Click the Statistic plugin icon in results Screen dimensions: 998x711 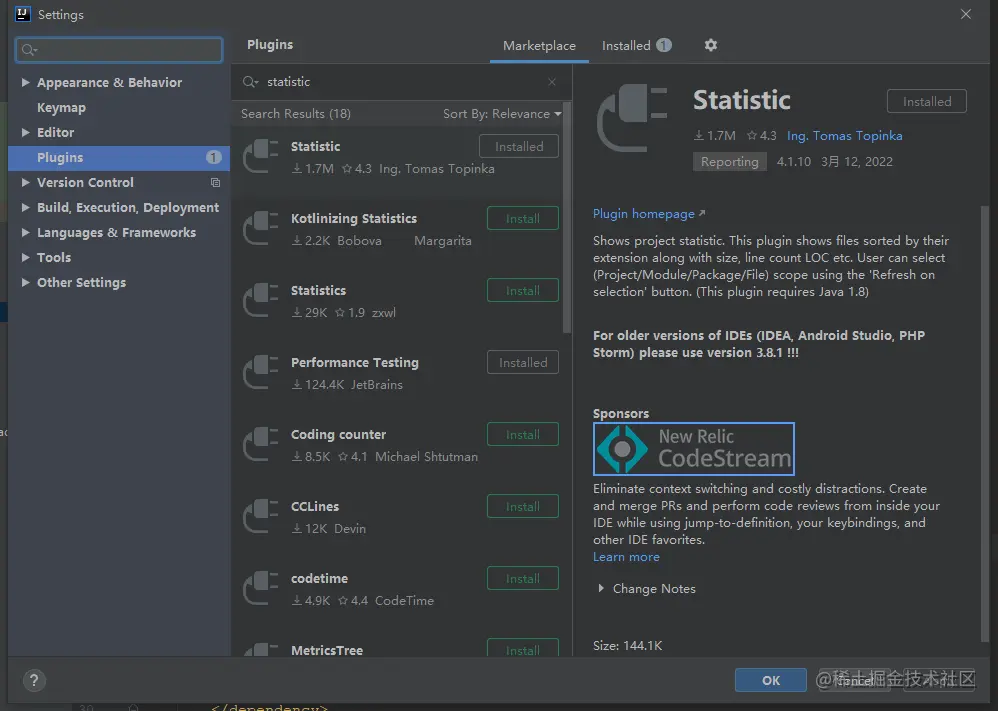click(261, 157)
